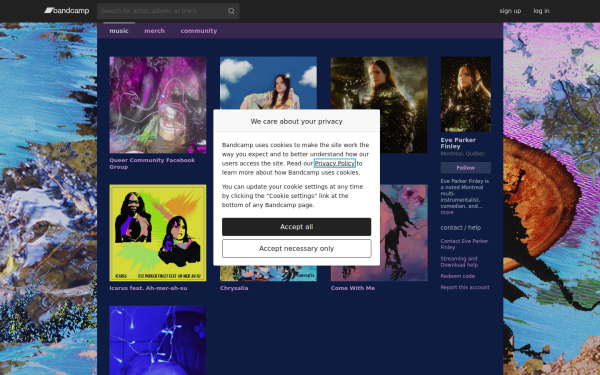Viewport: 600px width, 375px height.
Task: Open the Queer Community Facebook Group album art
Action: (x=158, y=105)
